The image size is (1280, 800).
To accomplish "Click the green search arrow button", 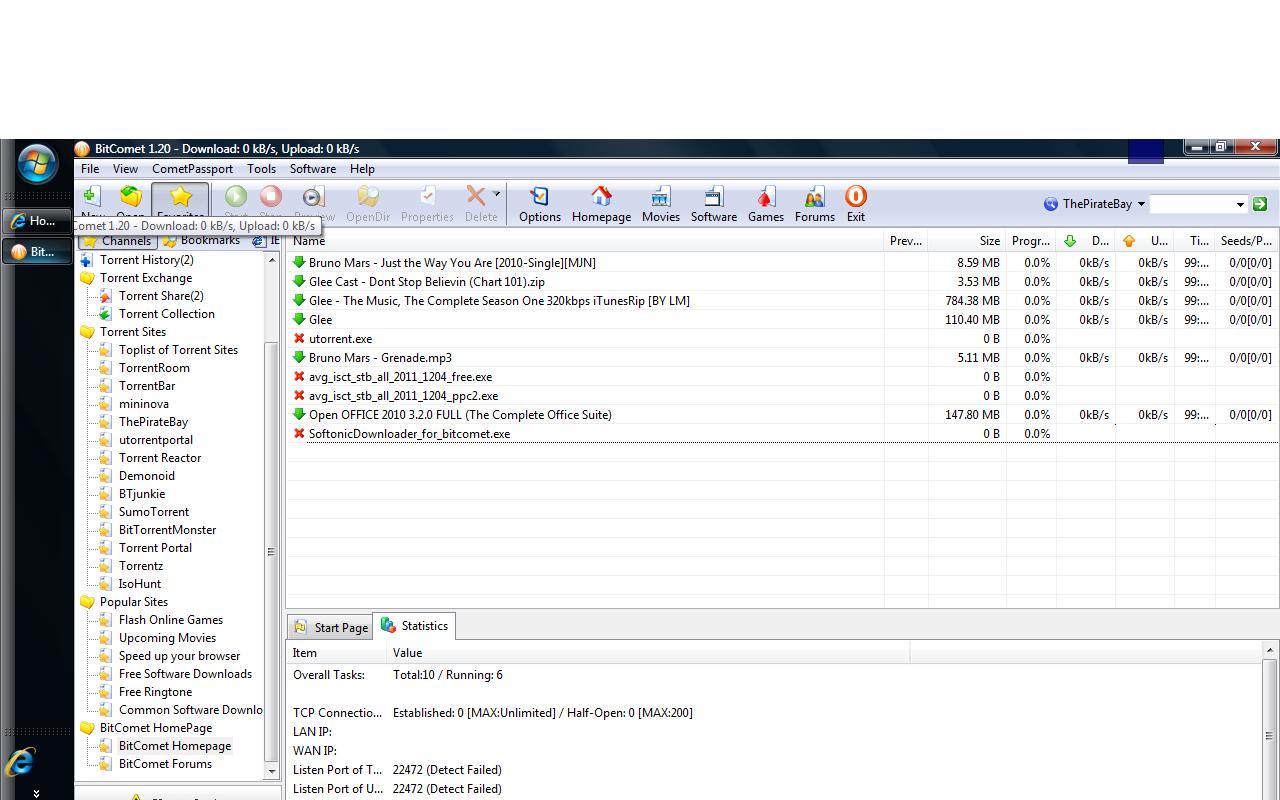I will pos(1260,204).
